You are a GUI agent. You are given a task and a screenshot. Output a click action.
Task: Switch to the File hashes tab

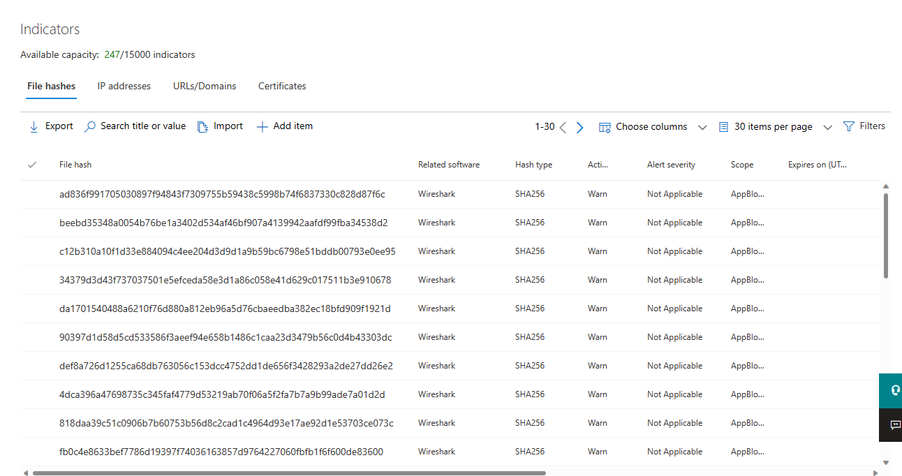[x=51, y=86]
